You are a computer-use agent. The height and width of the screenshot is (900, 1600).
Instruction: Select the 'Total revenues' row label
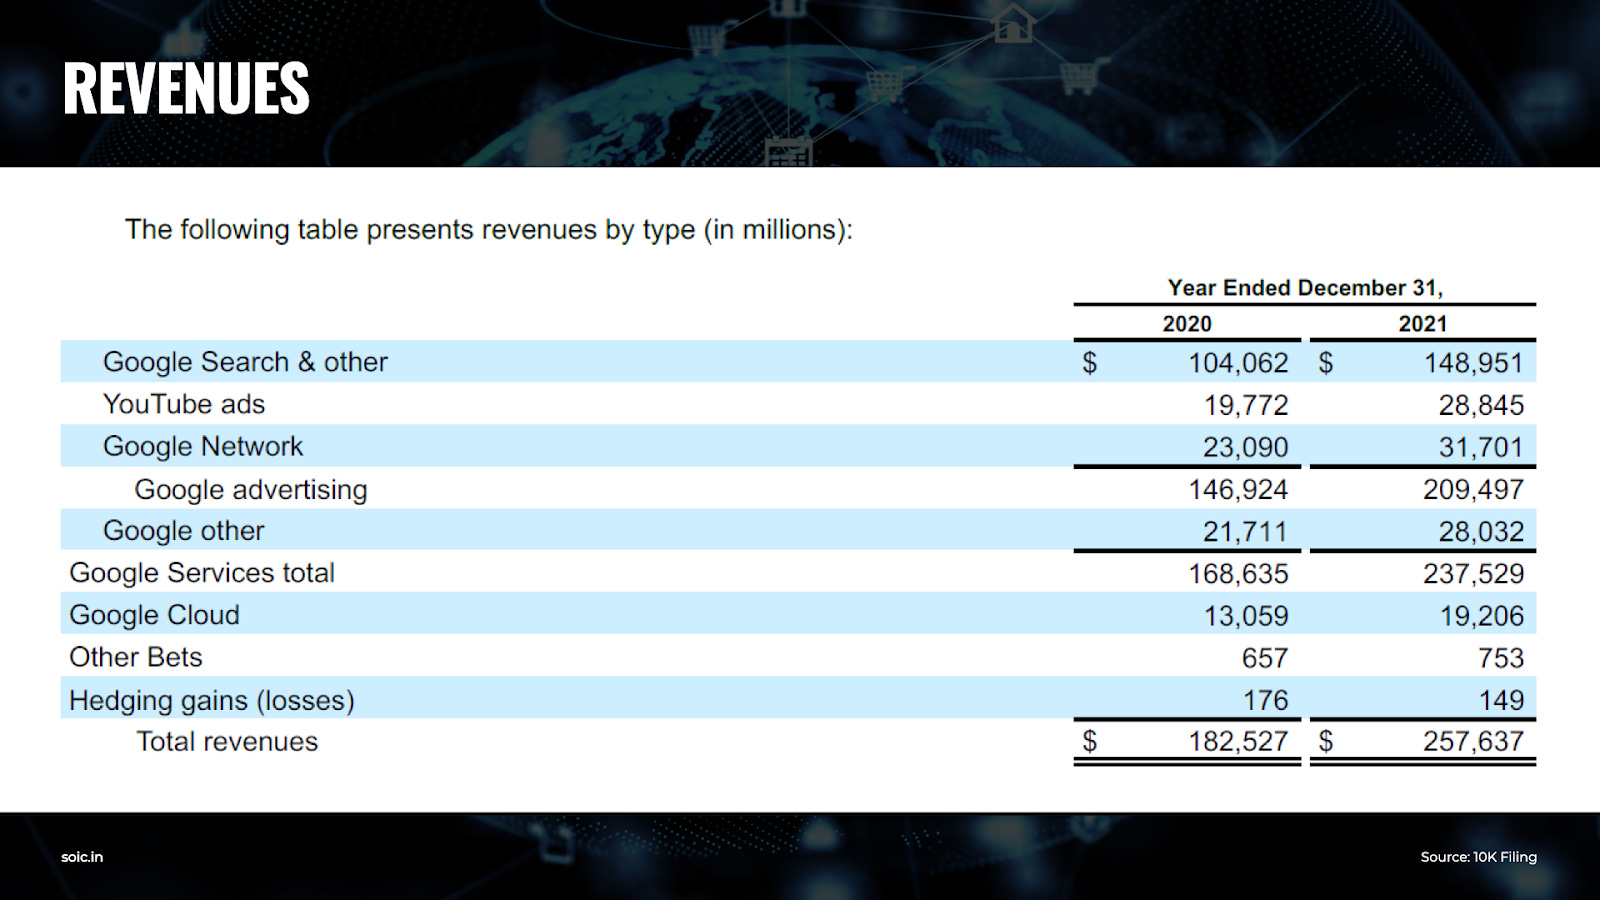tap(227, 742)
